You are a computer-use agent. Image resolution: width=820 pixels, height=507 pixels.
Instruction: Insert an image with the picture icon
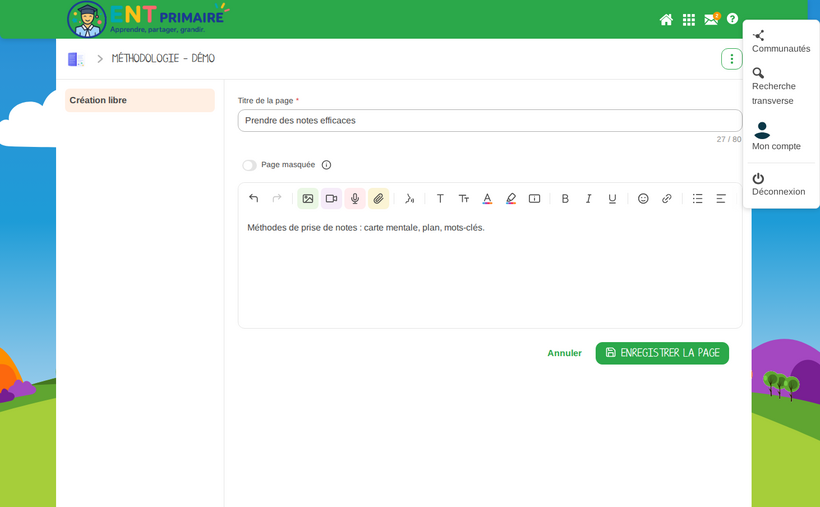click(308, 198)
